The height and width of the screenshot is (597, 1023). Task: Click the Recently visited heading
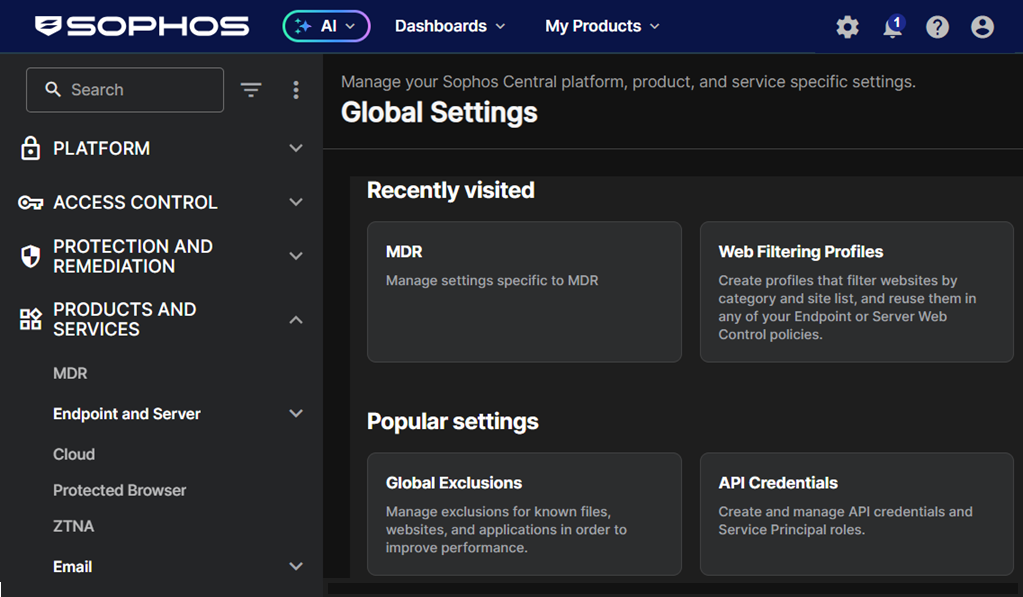451,190
